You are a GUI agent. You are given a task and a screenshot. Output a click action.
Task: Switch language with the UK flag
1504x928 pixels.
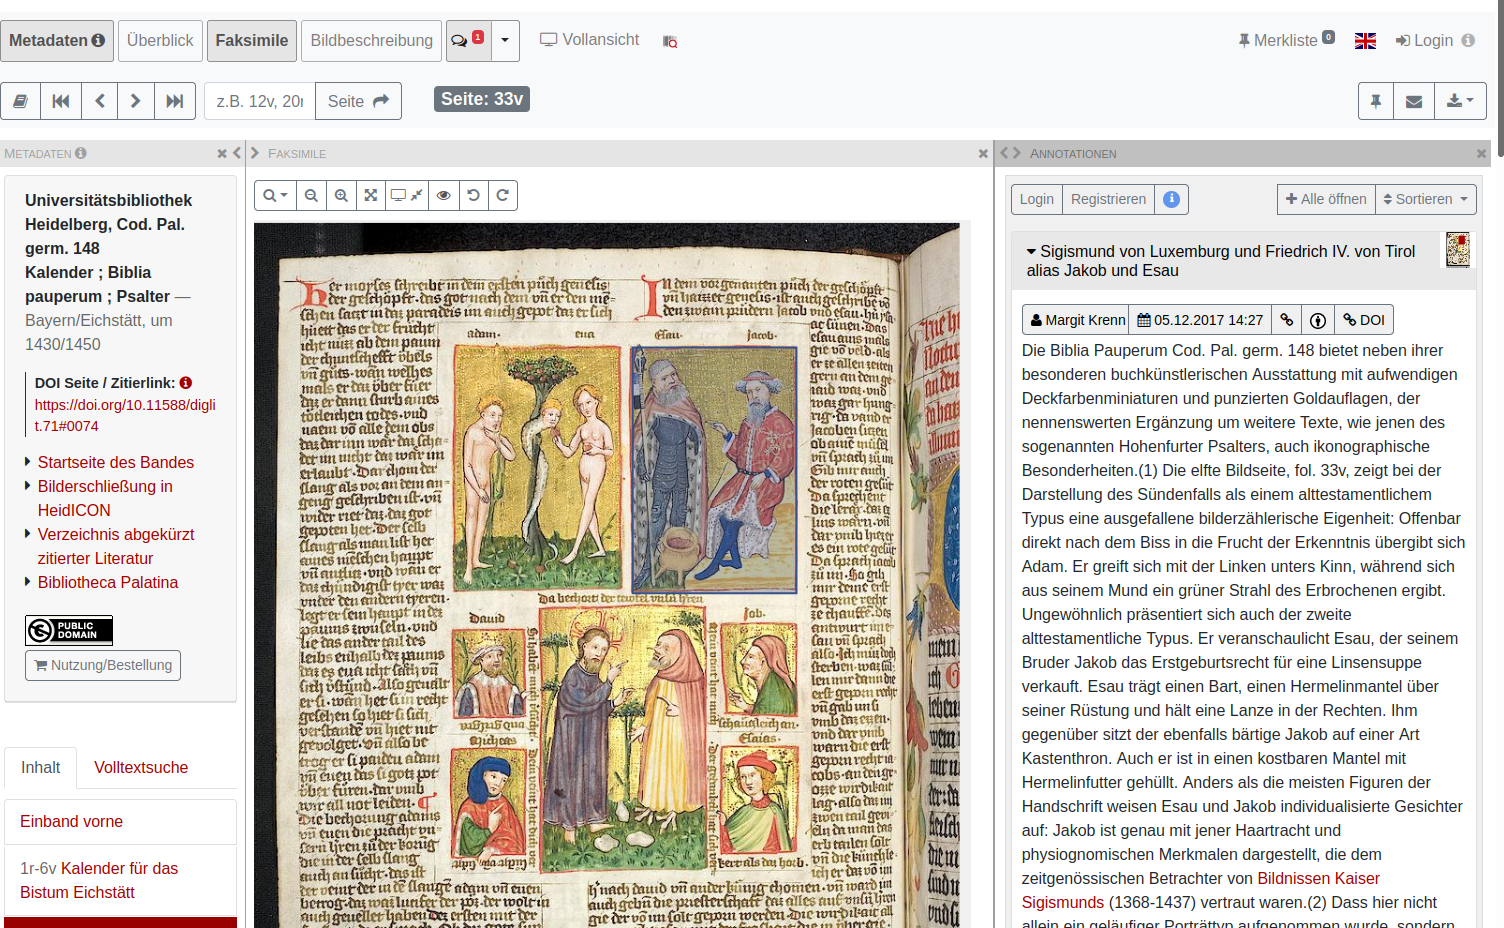tap(1365, 41)
